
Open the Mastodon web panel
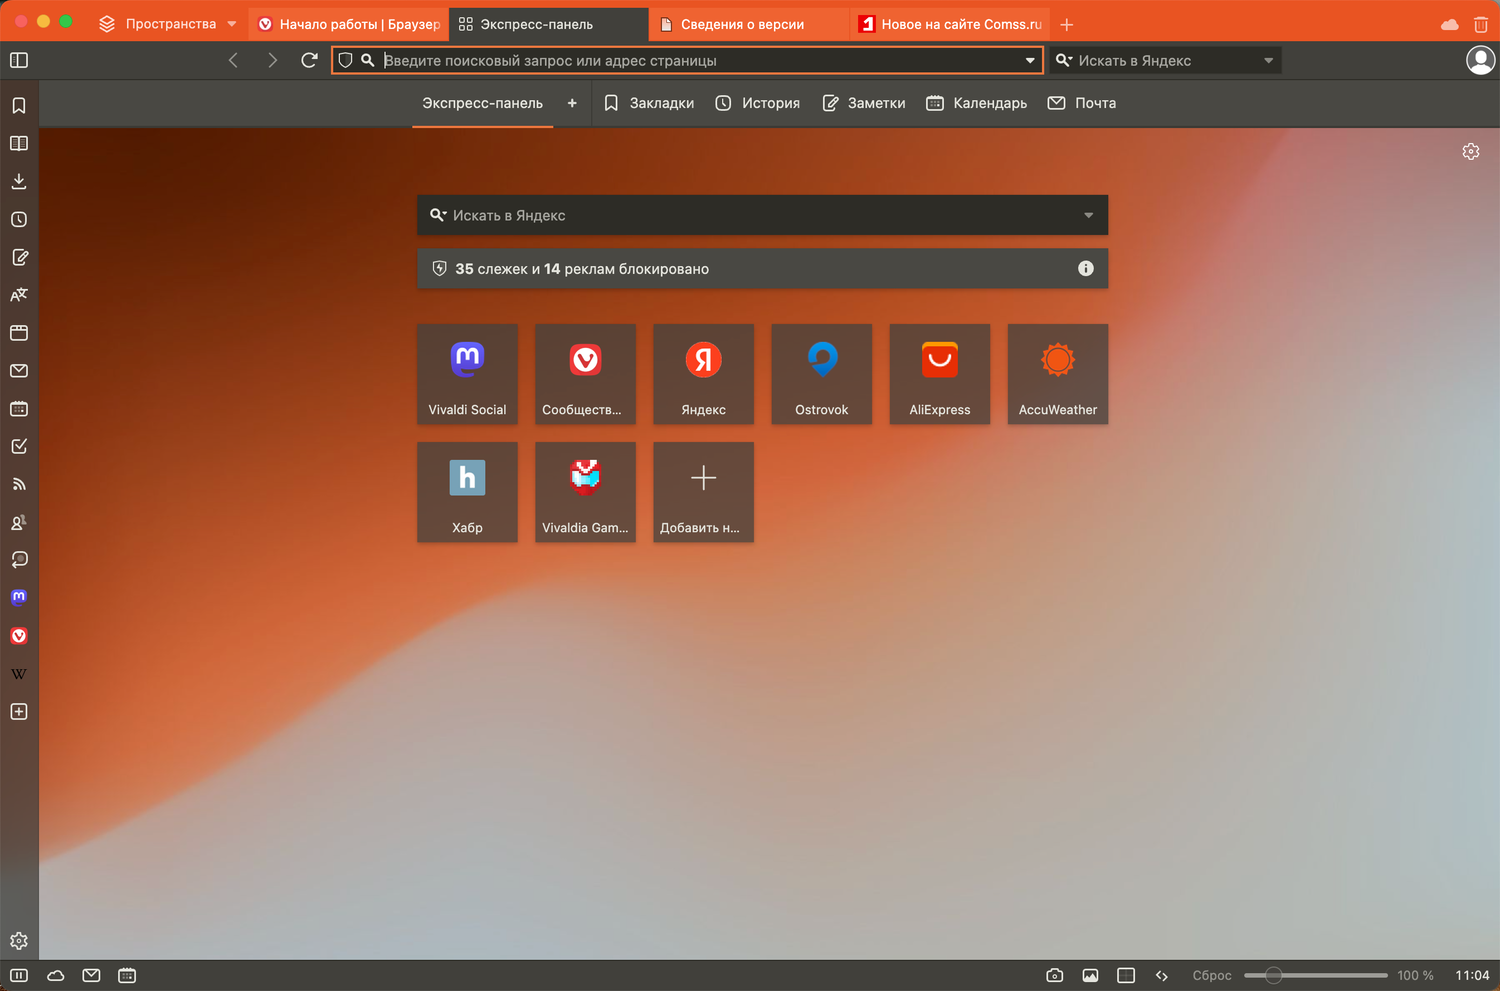[x=19, y=598]
